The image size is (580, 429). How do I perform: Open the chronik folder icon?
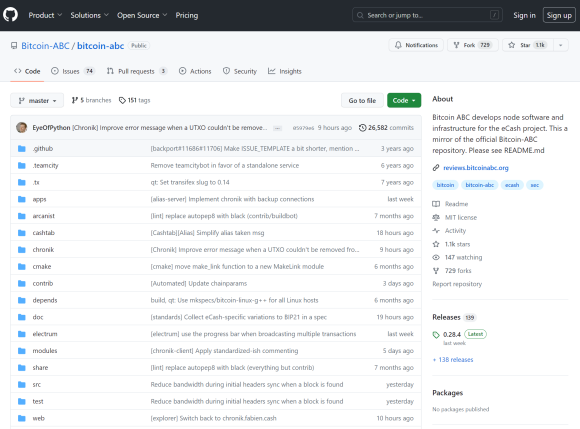click(22, 249)
